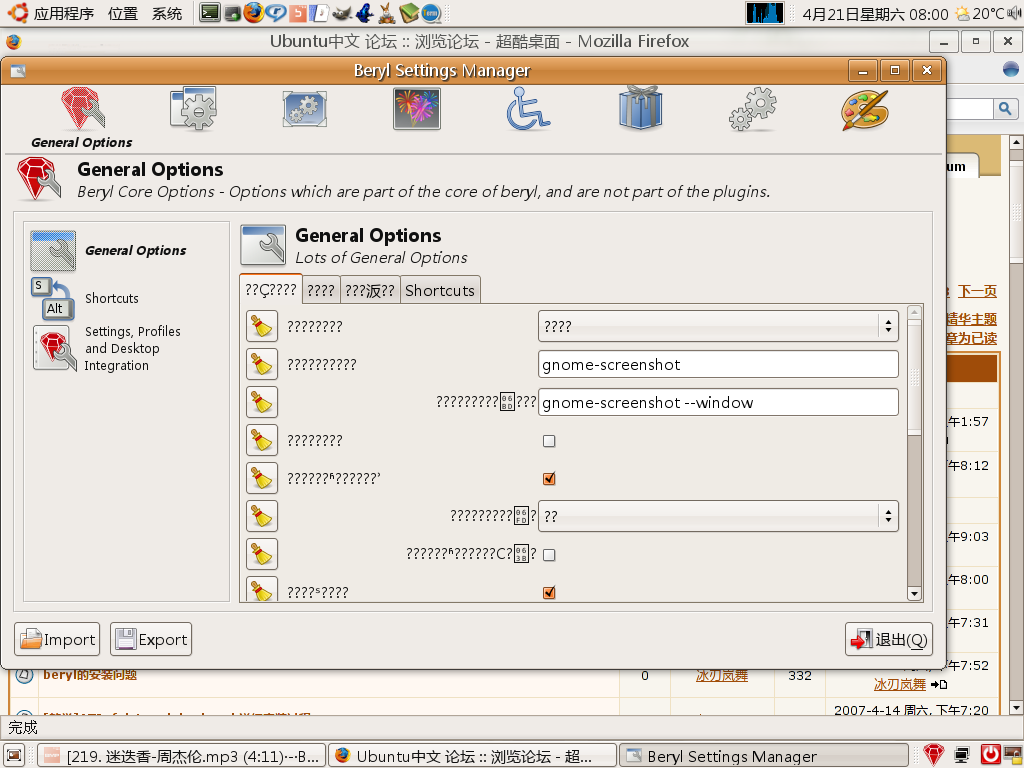Click the Export button
The height and width of the screenshot is (768, 1024).
pyautogui.click(x=151, y=639)
